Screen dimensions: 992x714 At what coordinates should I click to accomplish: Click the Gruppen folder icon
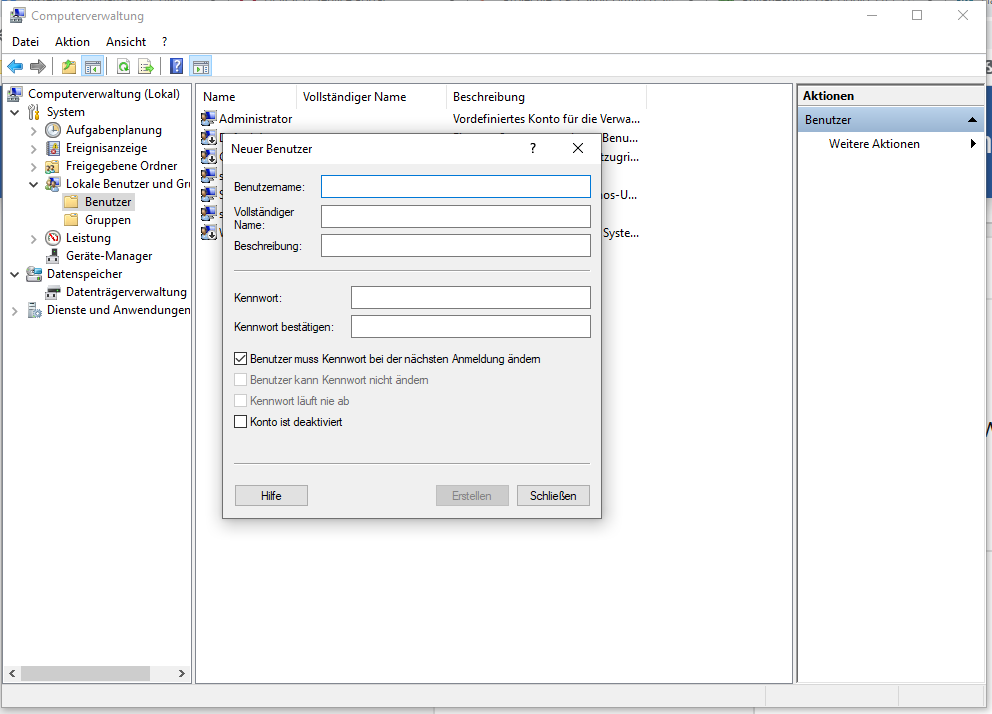(x=71, y=220)
